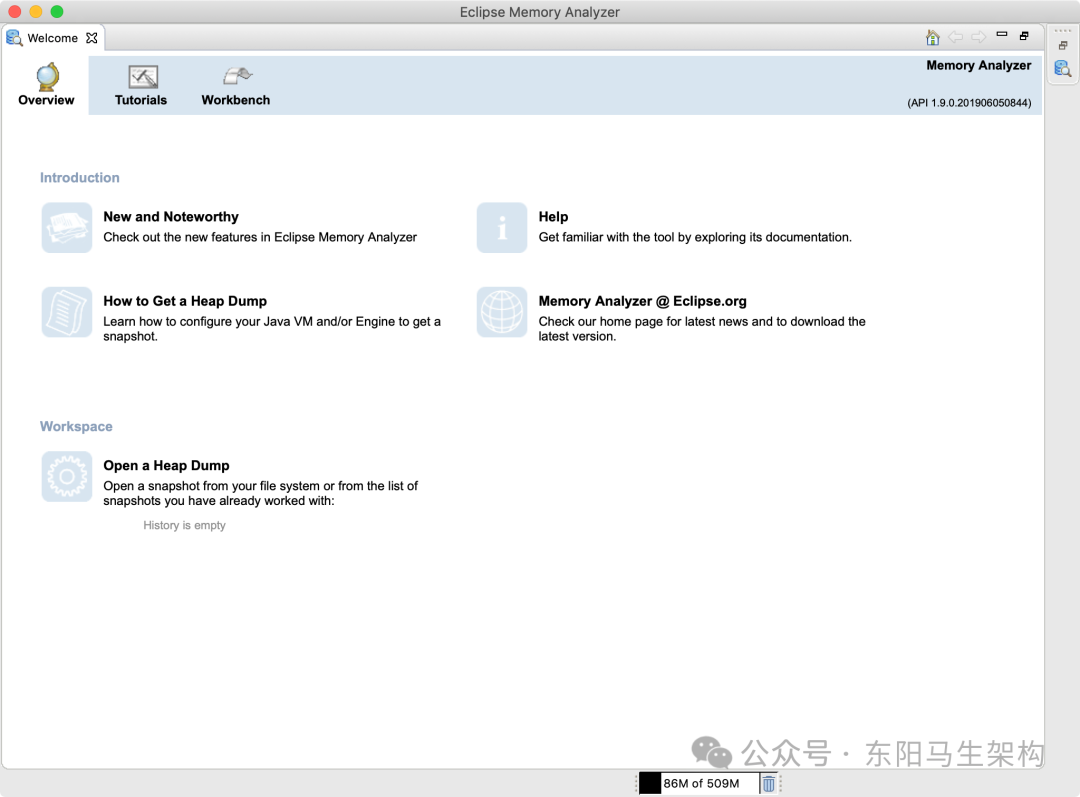The image size is (1080, 797).
Task: Open Memory Analyzer @ Eclipse.org link
Action: (x=642, y=301)
